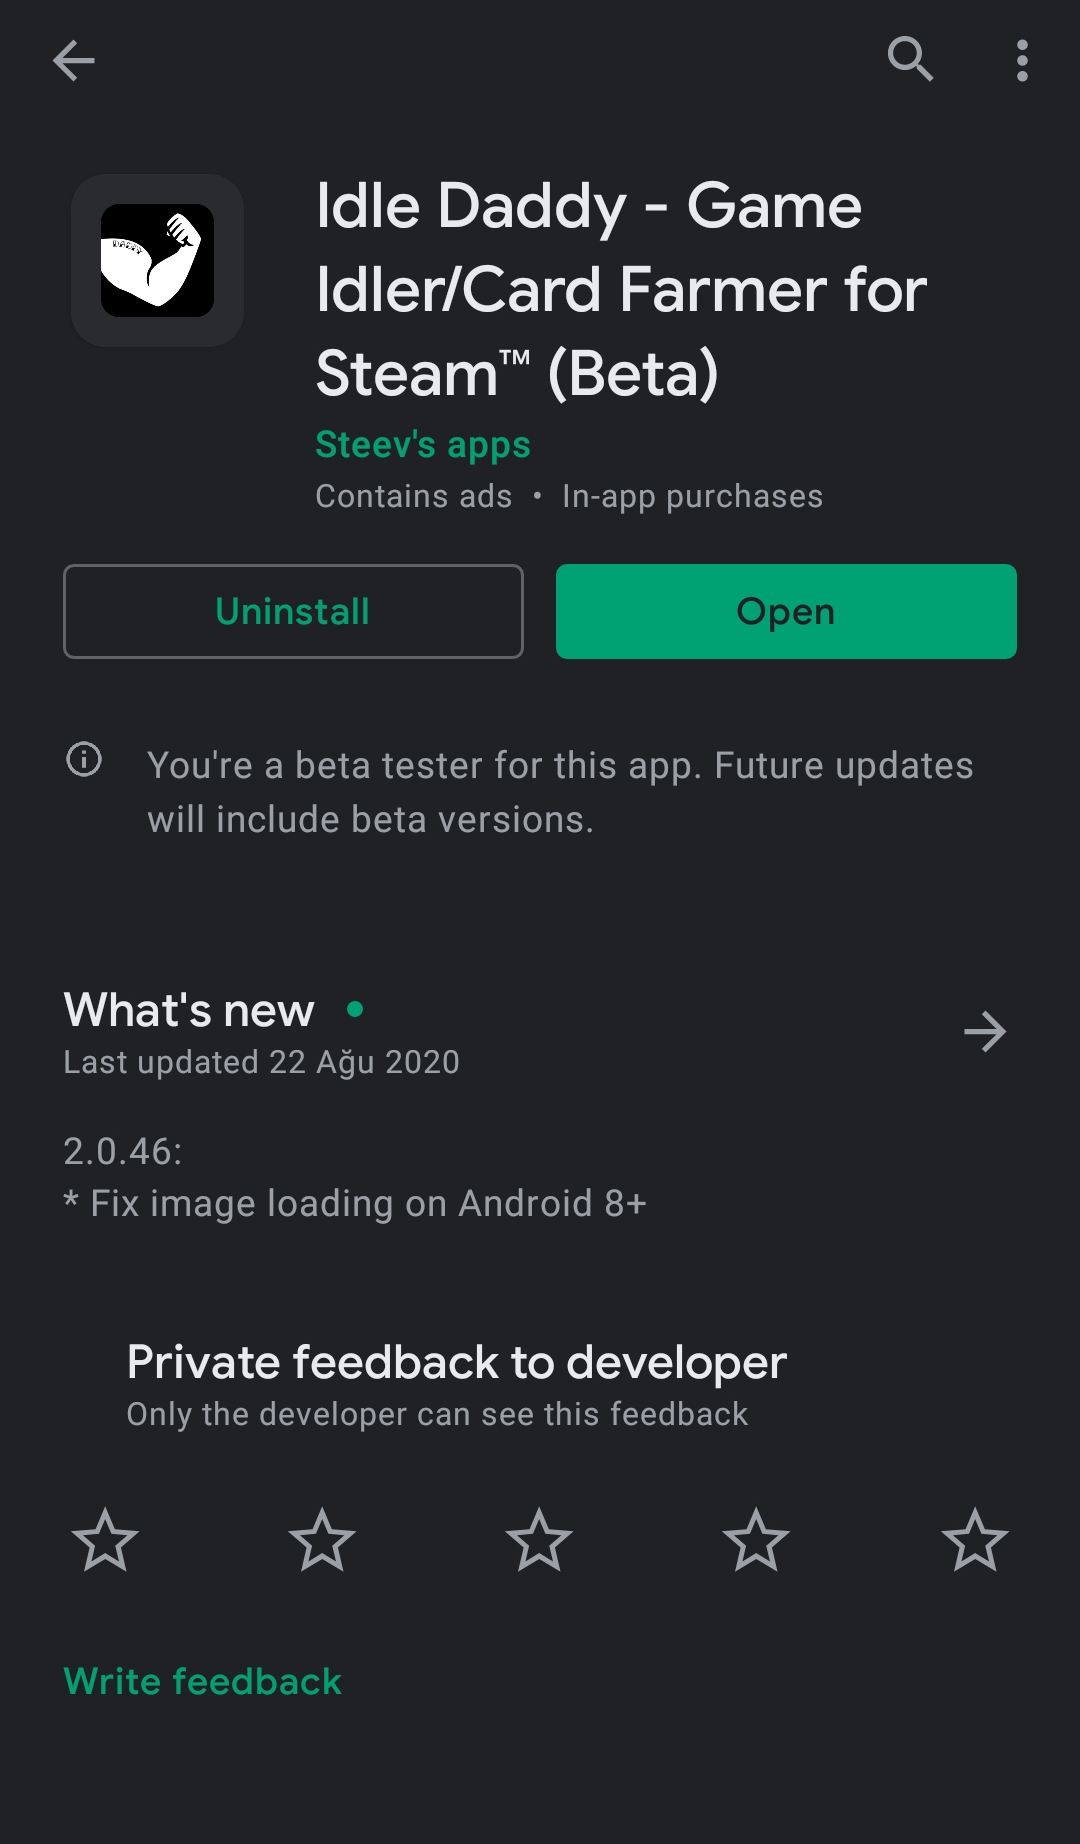Rate four stars in private feedback
This screenshot has height=1844, width=1080.
coord(756,1540)
